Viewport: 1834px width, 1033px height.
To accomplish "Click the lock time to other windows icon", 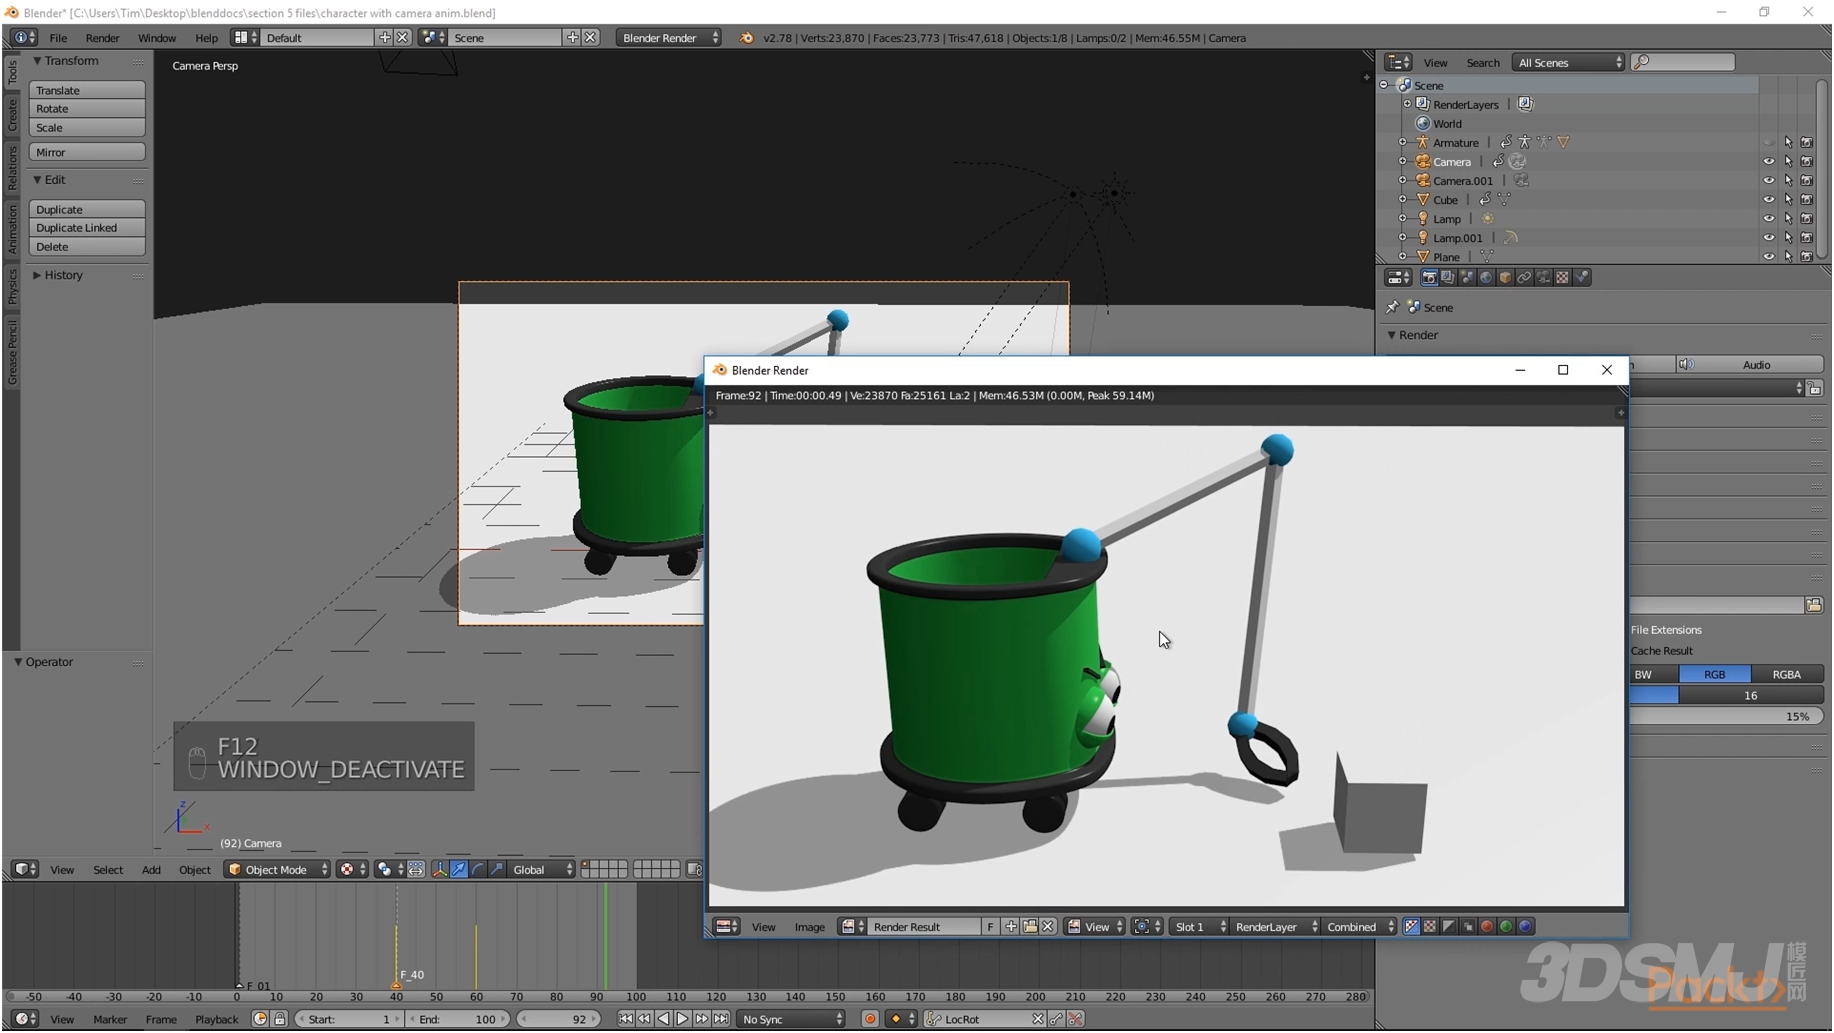I will pos(280,1019).
